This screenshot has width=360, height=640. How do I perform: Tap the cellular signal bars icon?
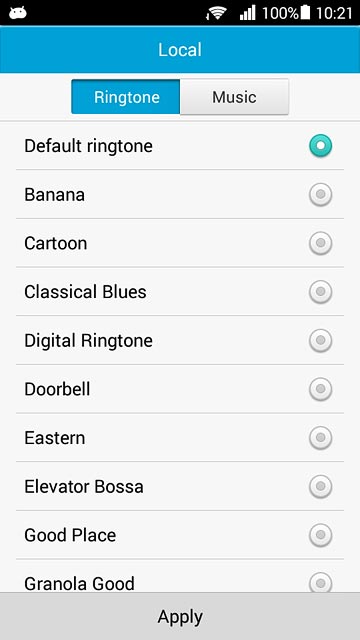click(247, 13)
